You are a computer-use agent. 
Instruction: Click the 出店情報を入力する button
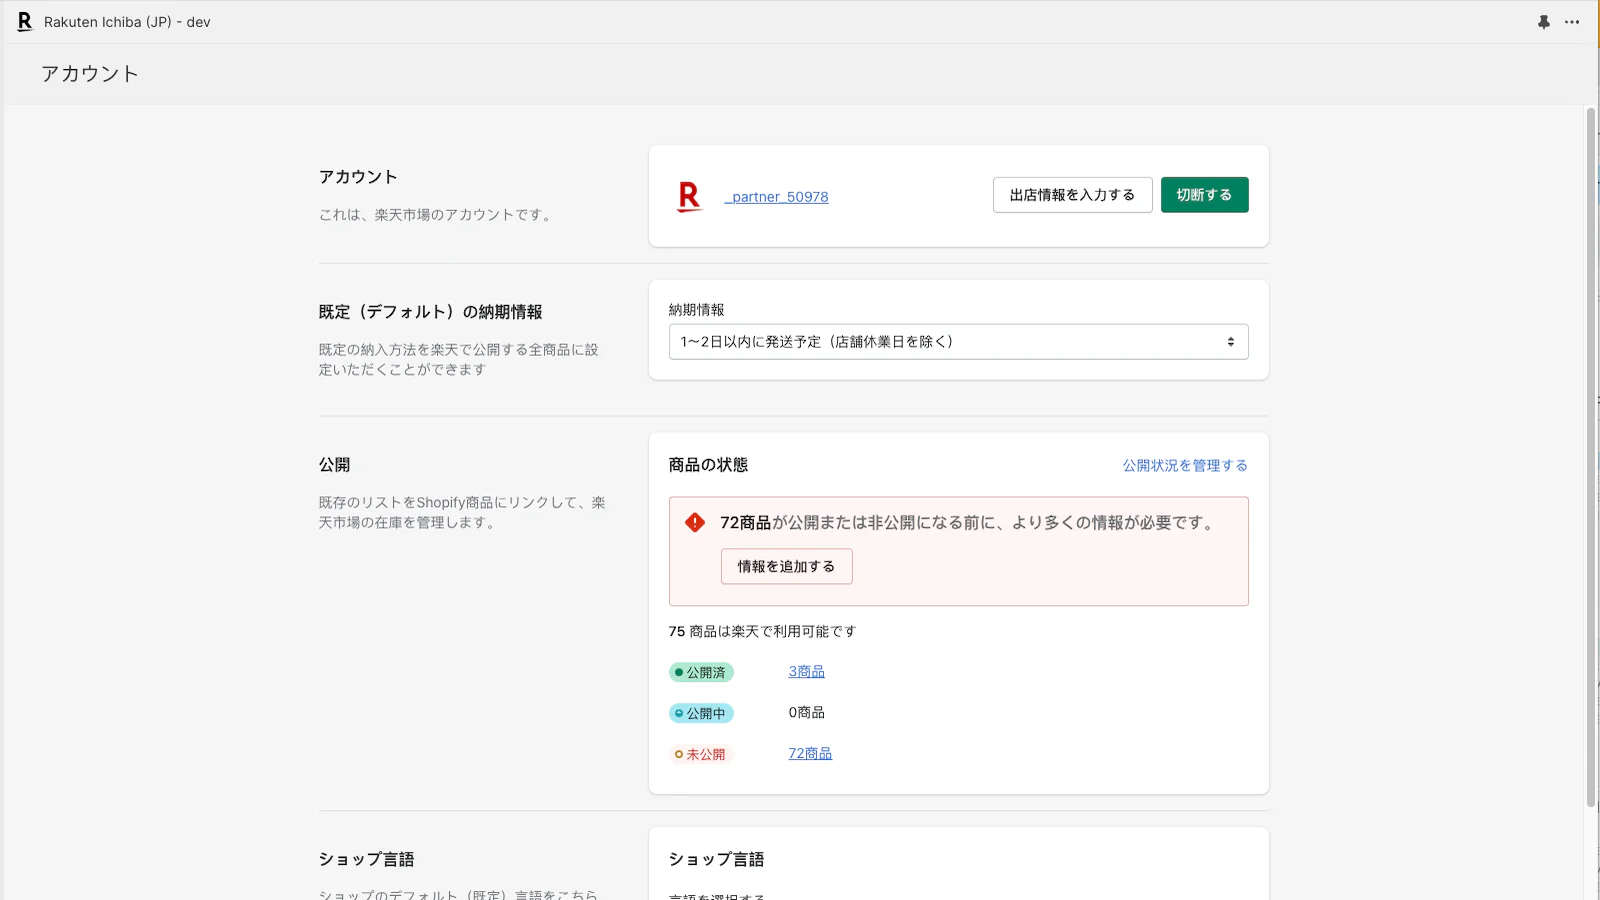1072,195
